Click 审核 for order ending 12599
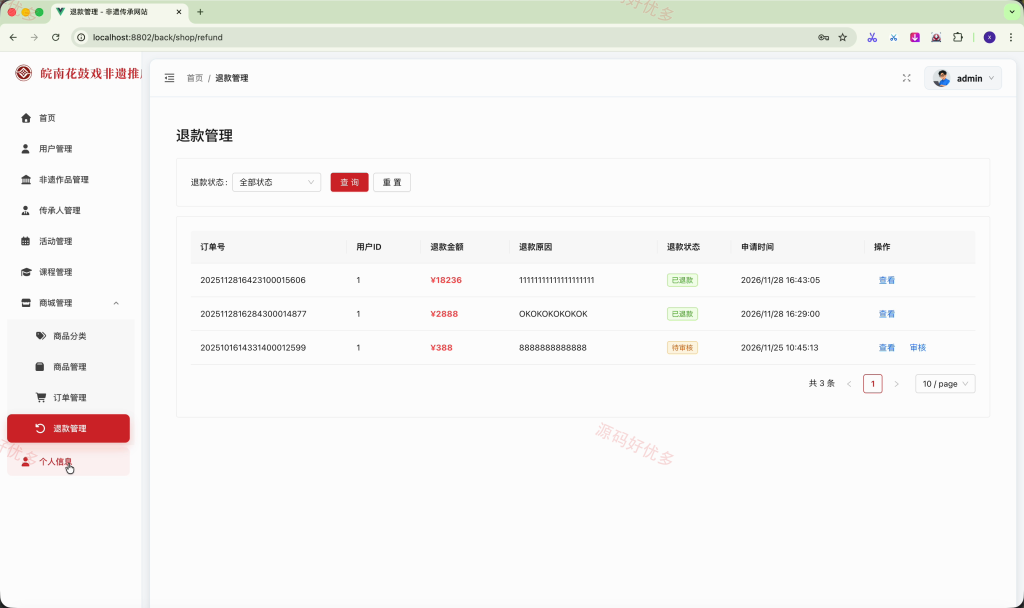The width and height of the screenshot is (1024, 608). (x=918, y=347)
